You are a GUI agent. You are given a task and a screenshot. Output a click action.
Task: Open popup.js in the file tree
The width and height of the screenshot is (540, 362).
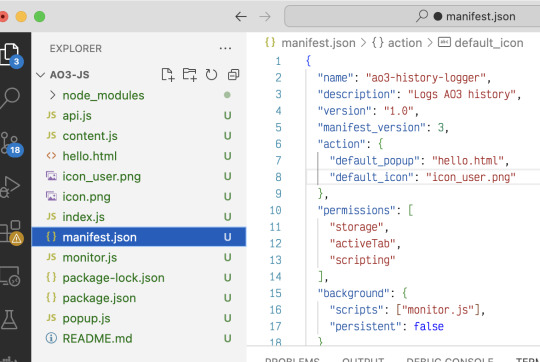tap(138, 318)
